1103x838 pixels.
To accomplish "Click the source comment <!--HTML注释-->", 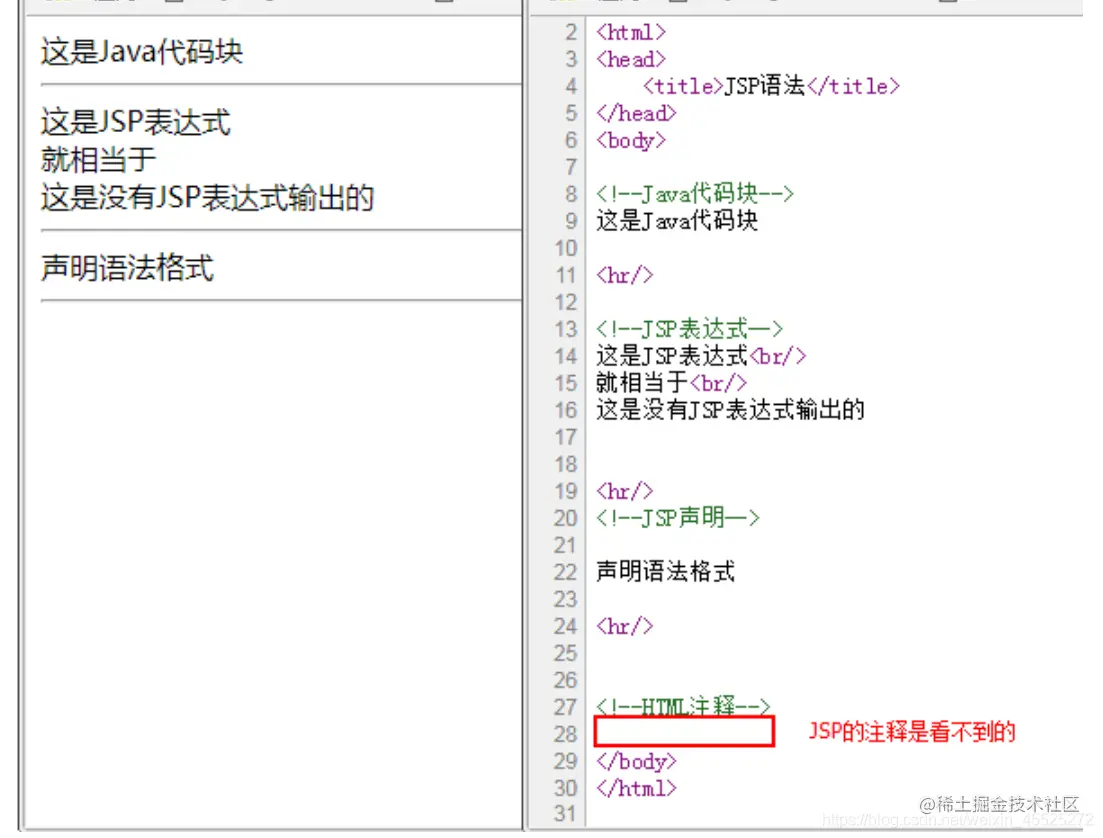I will click(x=683, y=706).
